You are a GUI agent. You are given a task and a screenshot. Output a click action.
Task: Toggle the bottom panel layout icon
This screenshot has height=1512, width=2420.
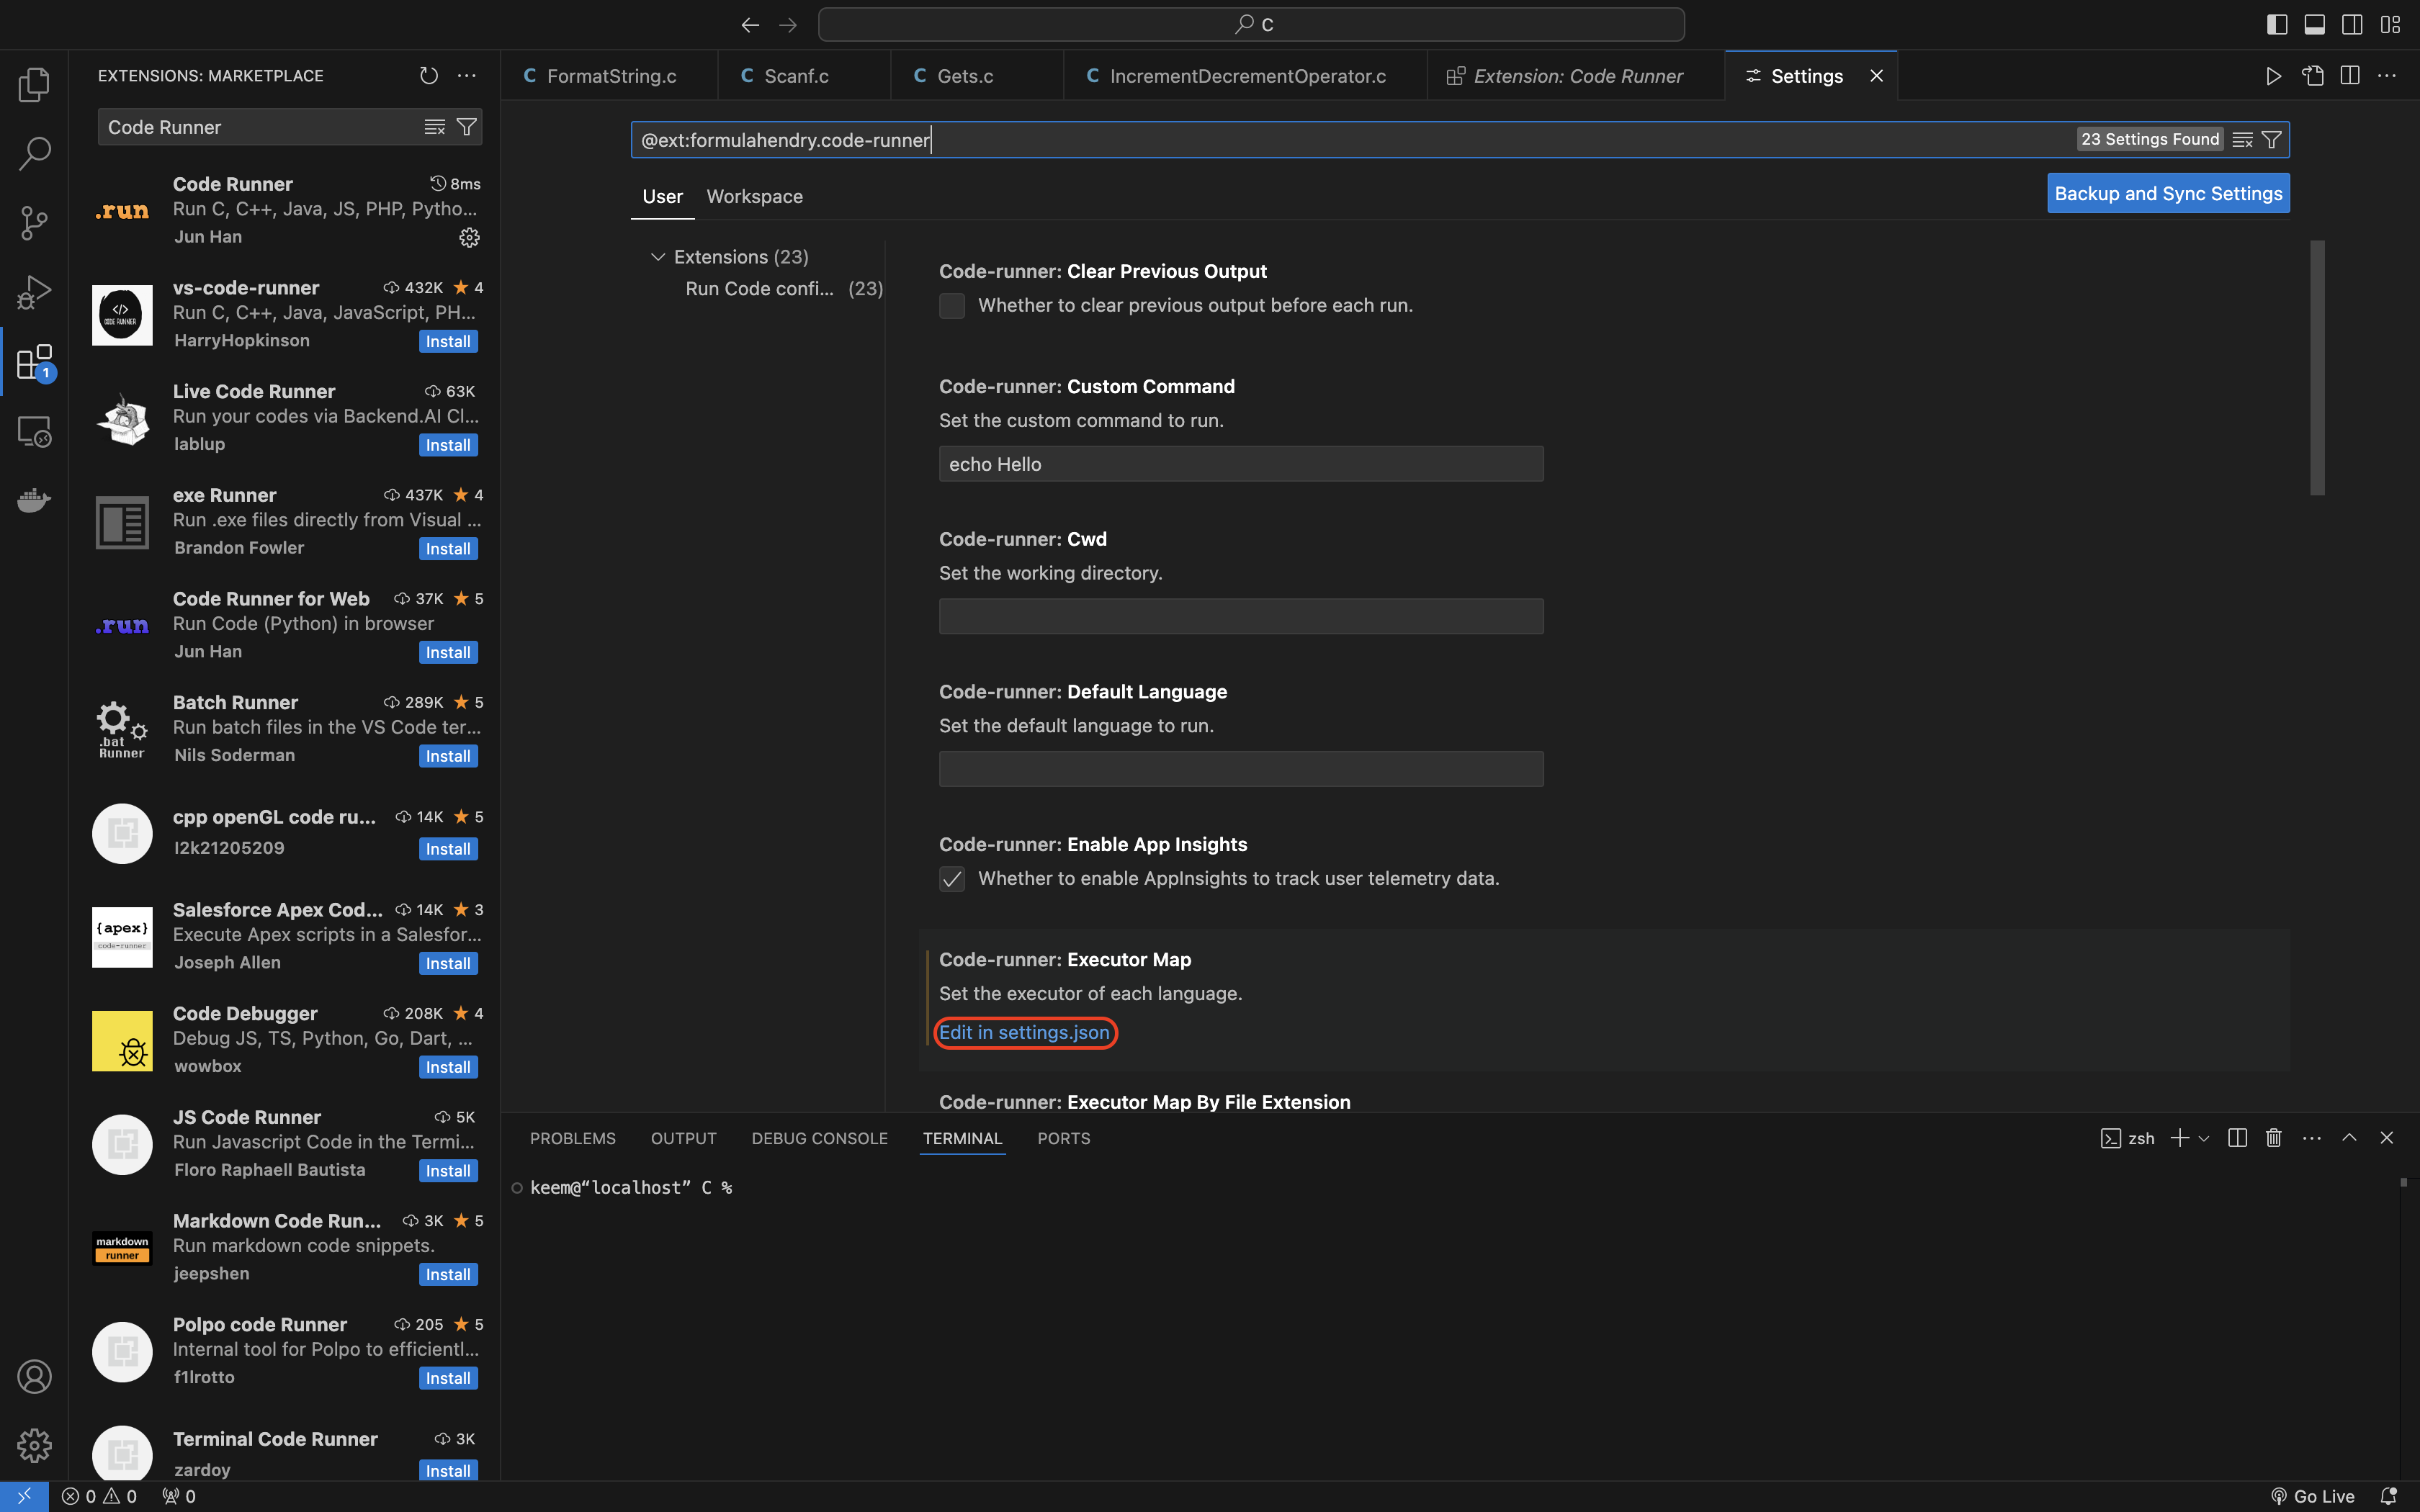(x=2315, y=25)
